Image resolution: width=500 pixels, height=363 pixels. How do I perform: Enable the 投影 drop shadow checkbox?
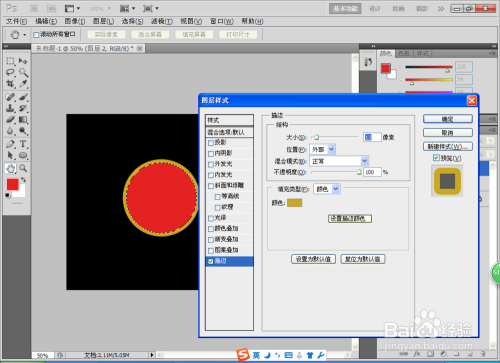click(211, 143)
